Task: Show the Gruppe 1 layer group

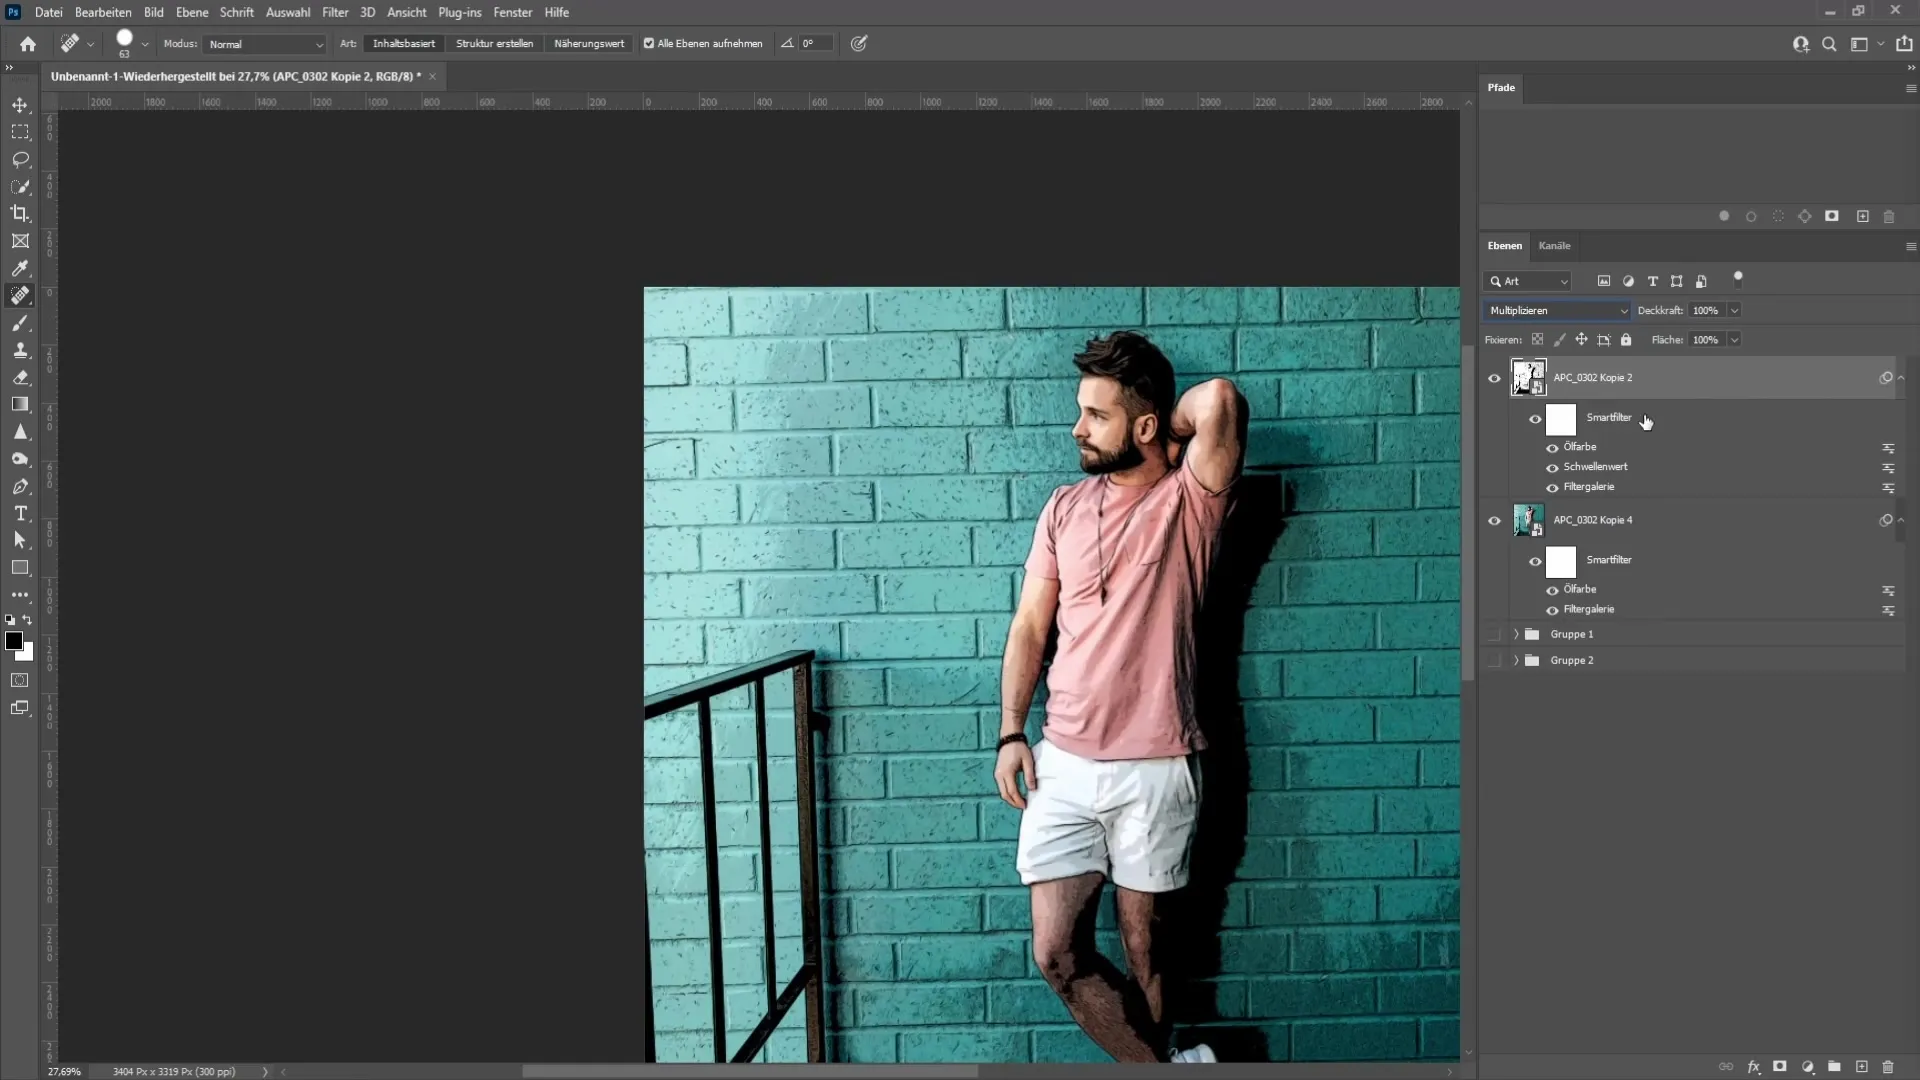Action: tap(1494, 634)
